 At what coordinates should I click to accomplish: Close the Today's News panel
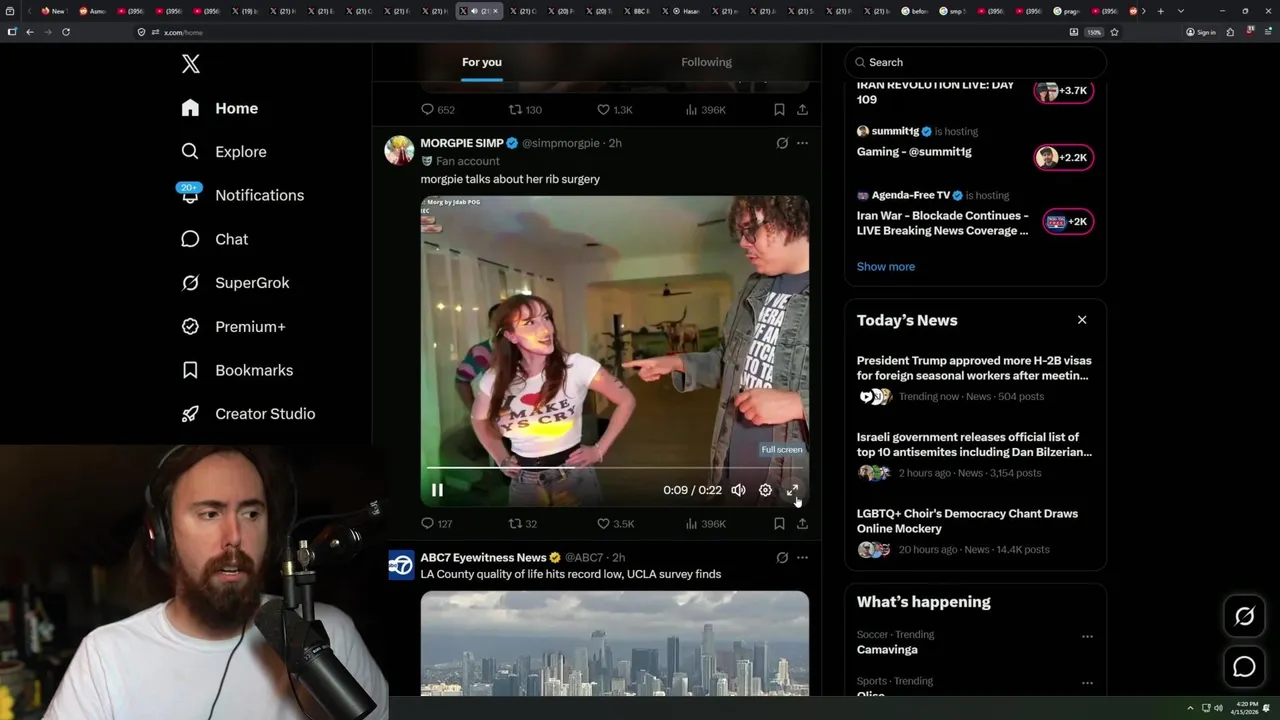pos(1082,320)
